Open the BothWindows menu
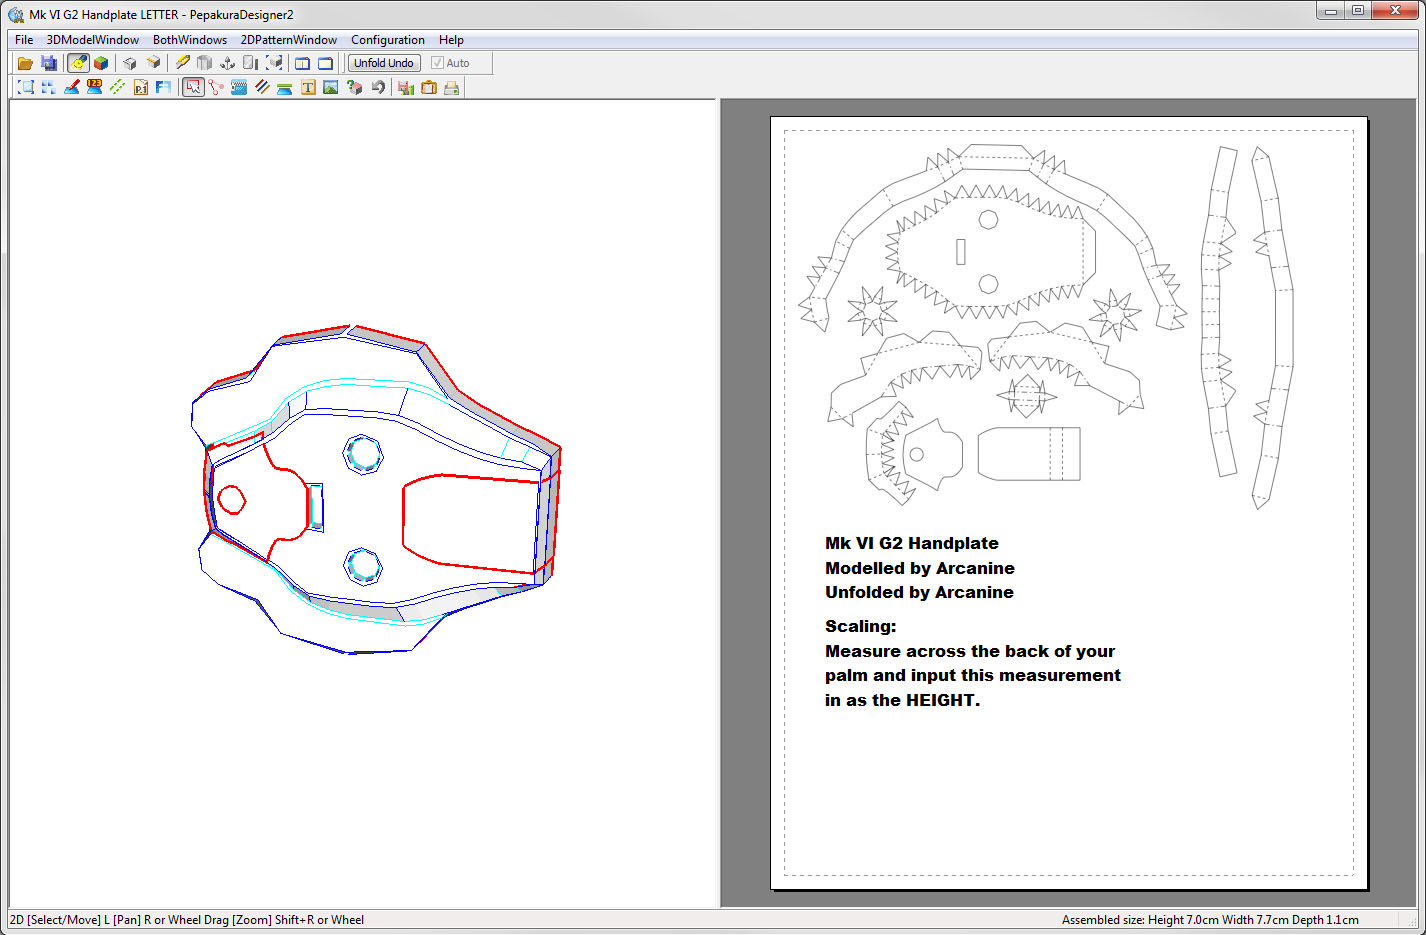The height and width of the screenshot is (935, 1426). [190, 40]
